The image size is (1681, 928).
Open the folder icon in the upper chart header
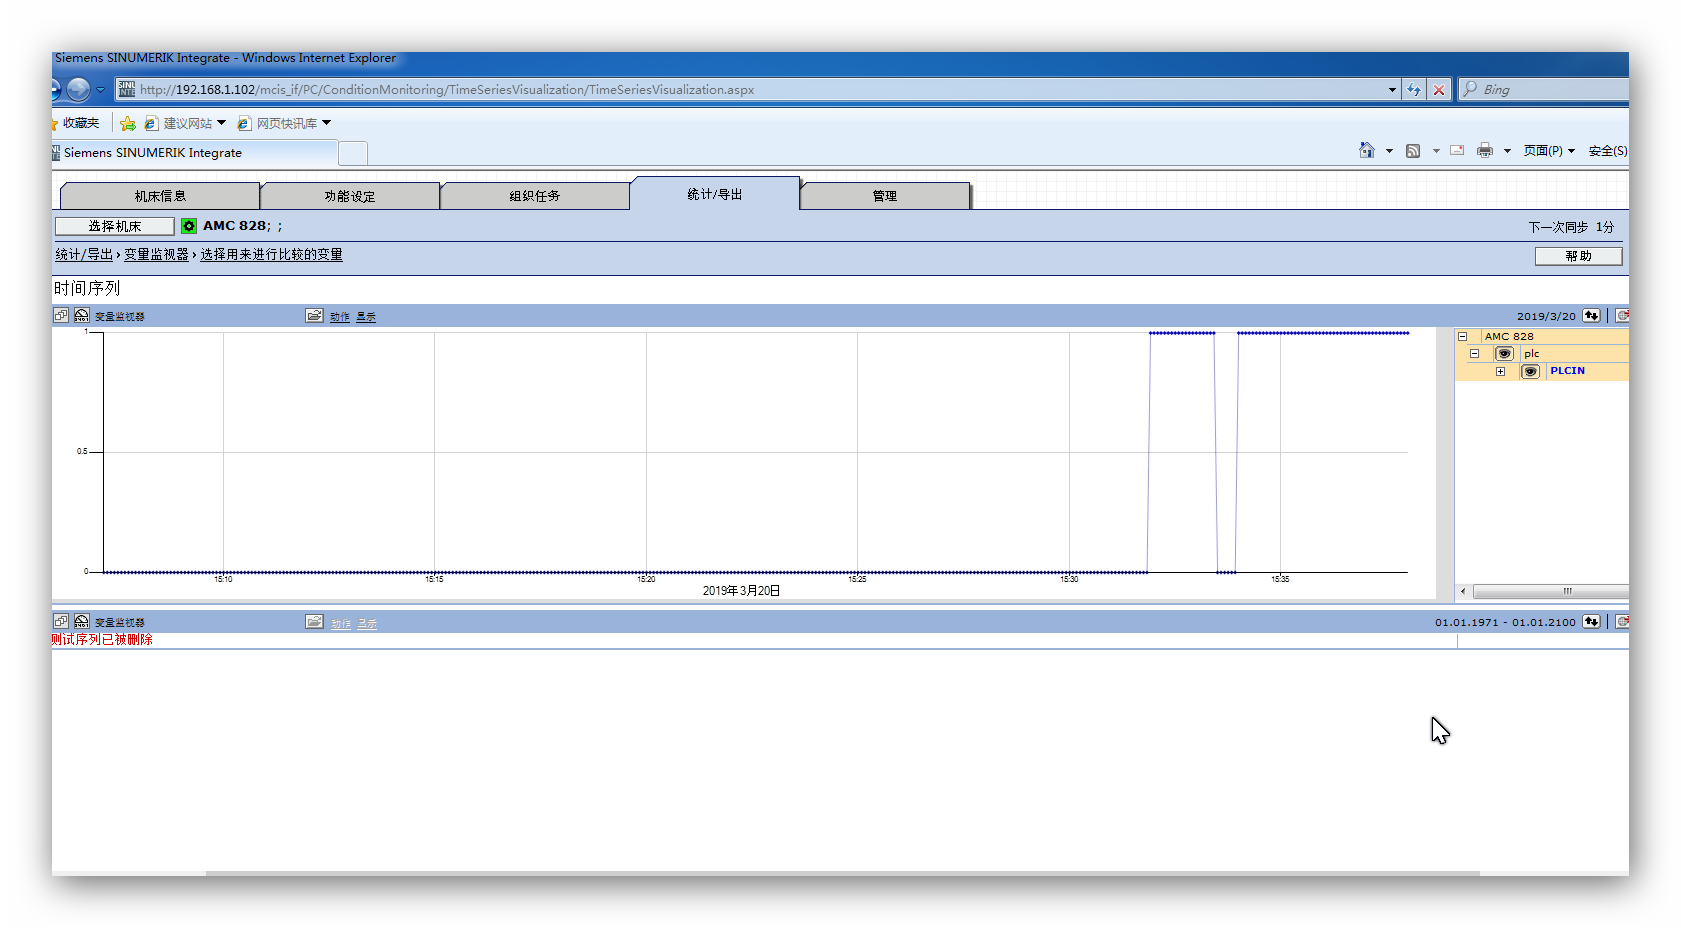(314, 315)
